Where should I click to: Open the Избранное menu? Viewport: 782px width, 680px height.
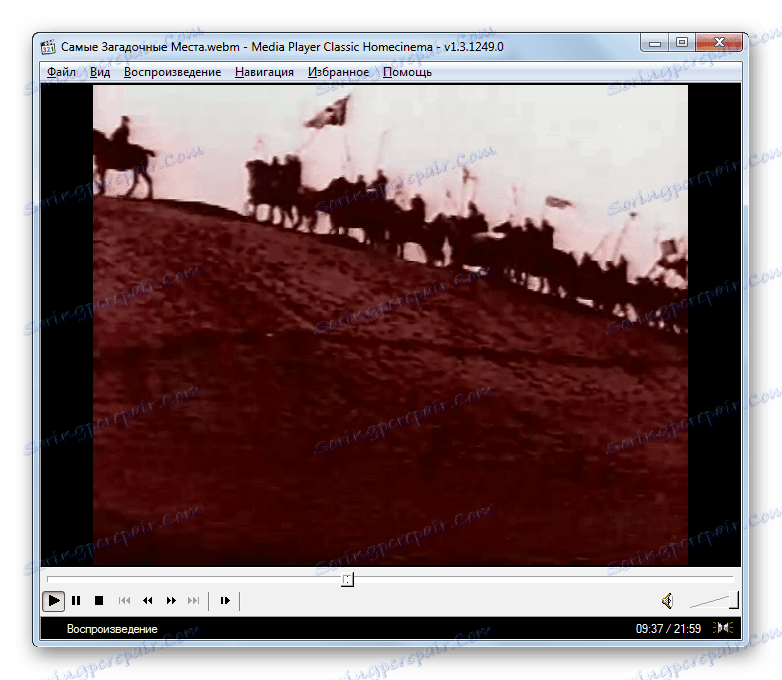339,72
